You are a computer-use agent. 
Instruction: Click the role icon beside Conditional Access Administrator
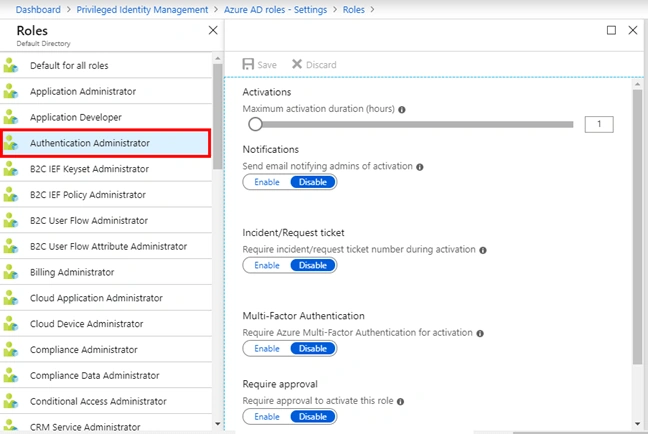click(11, 401)
